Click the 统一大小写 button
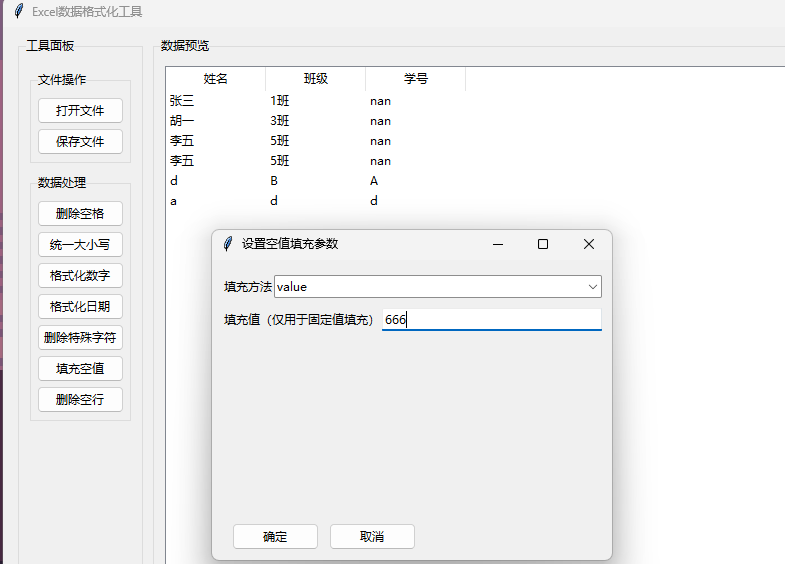 click(80, 245)
